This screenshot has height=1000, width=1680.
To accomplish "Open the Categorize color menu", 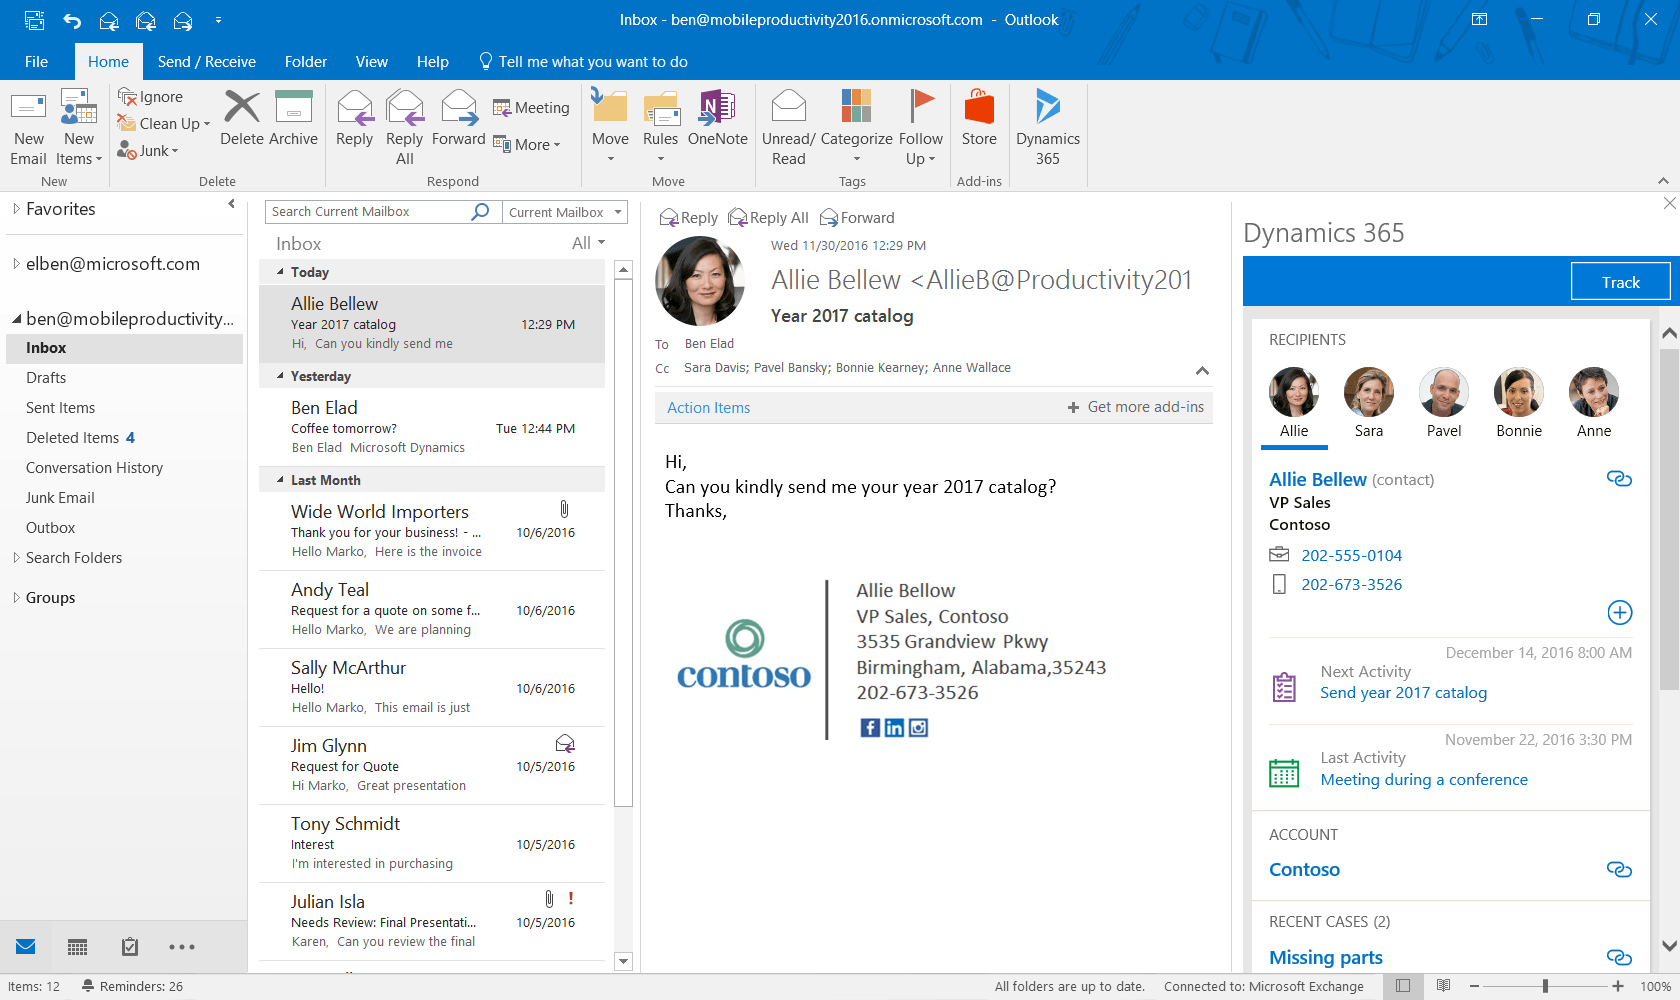I will (x=856, y=127).
